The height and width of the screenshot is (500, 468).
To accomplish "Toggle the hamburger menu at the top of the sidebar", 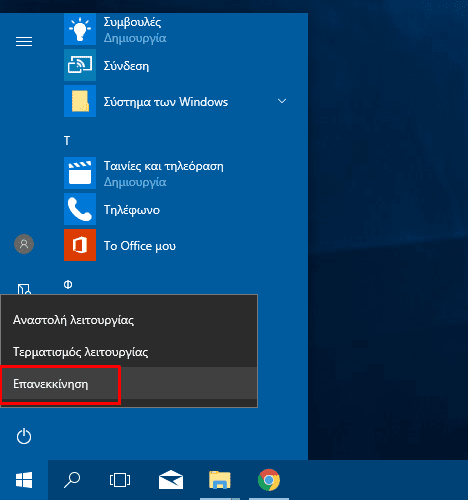I will 24,42.
